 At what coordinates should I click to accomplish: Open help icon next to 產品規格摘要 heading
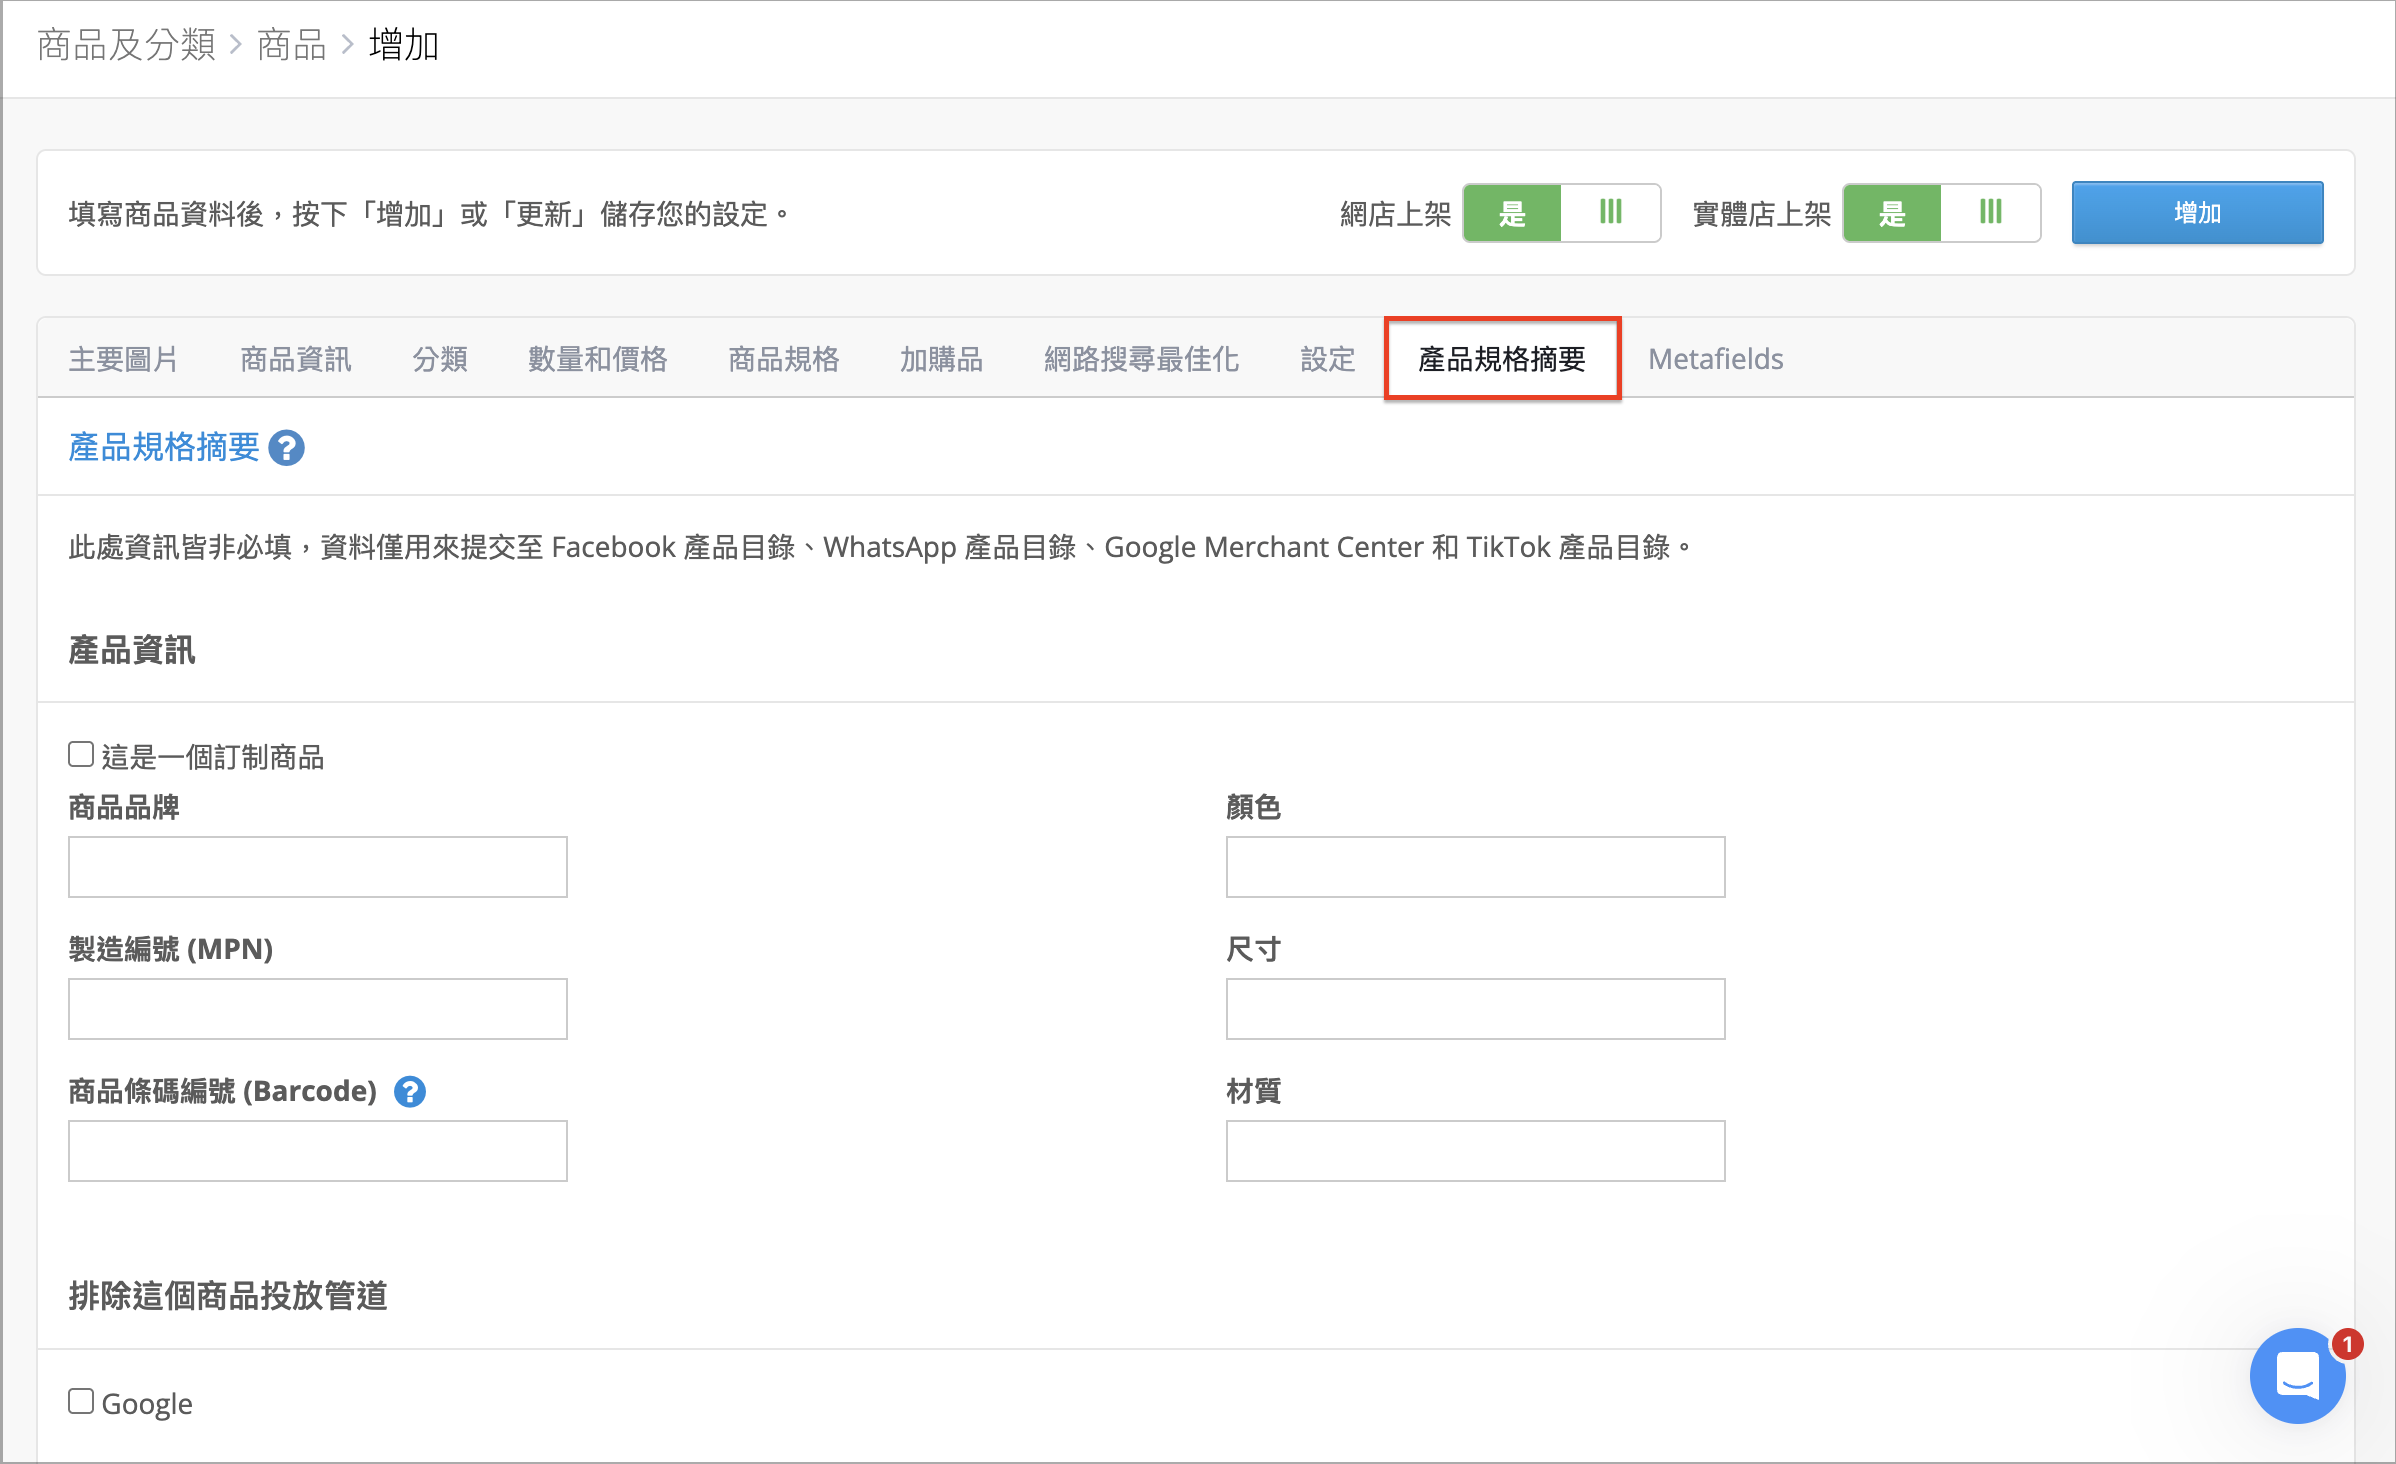287,448
